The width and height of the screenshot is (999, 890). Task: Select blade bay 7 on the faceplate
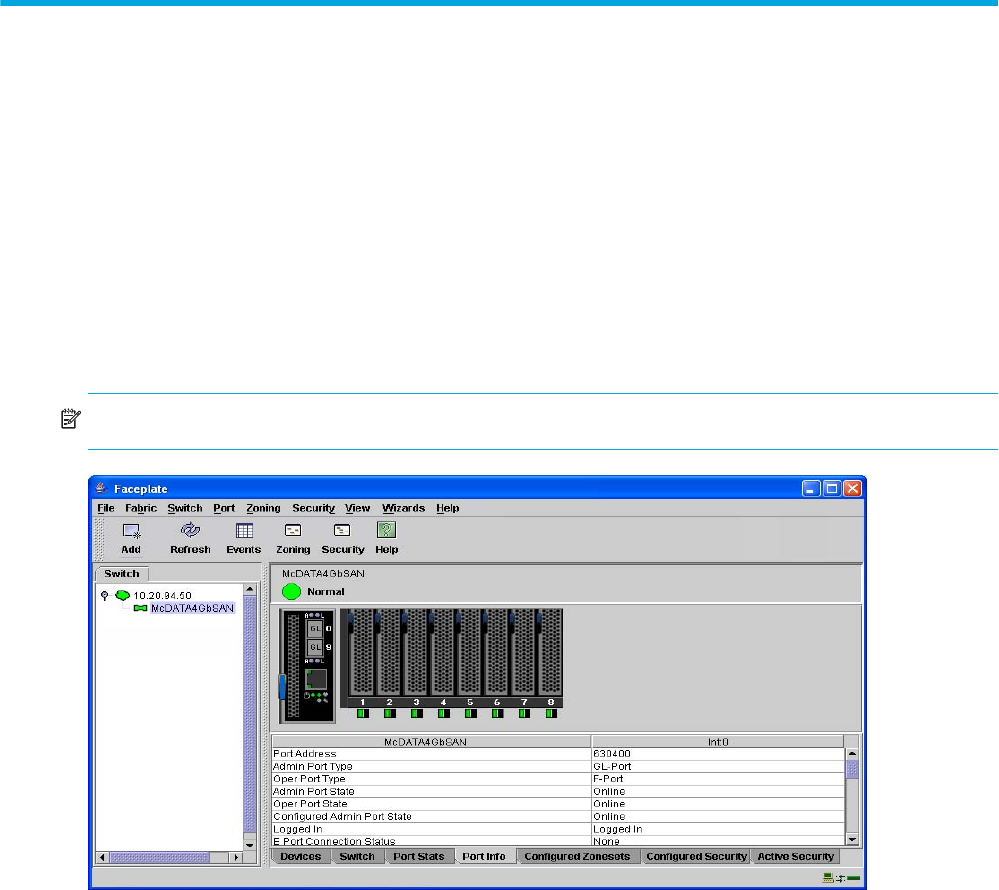click(523, 652)
